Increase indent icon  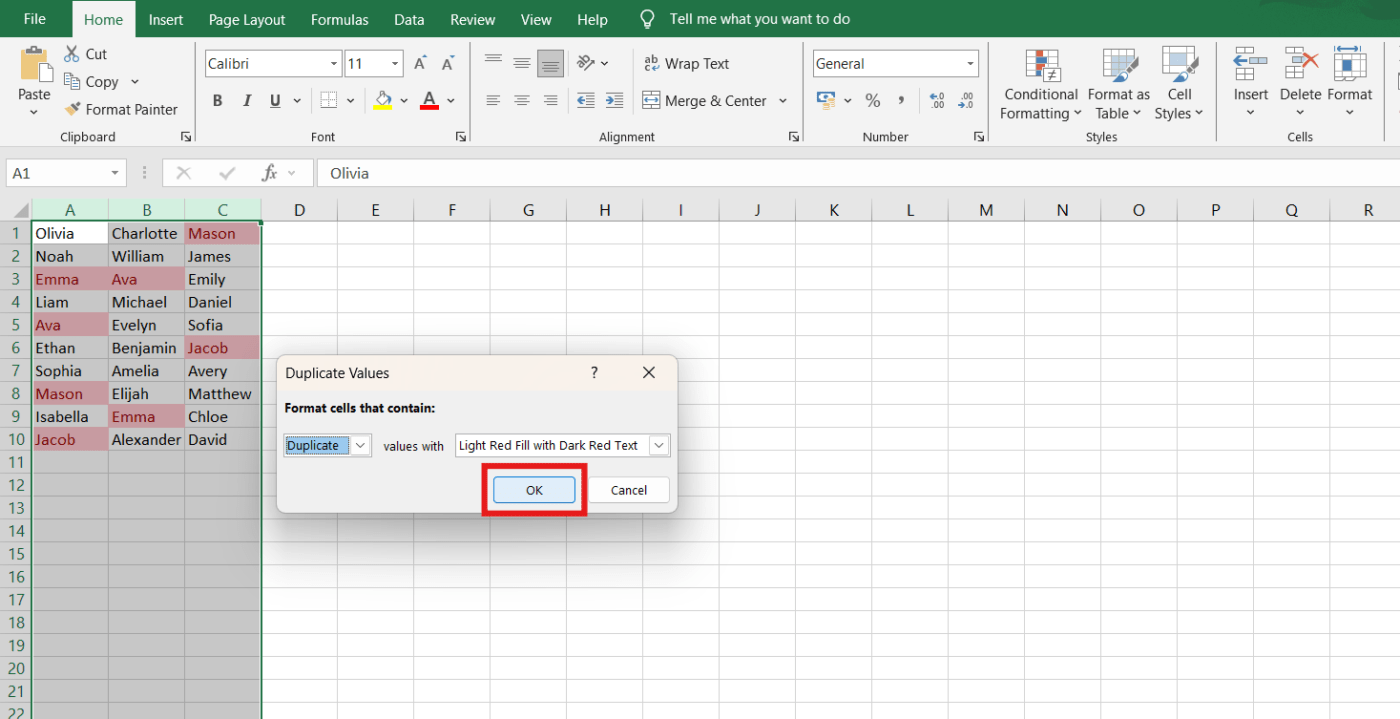tap(615, 101)
